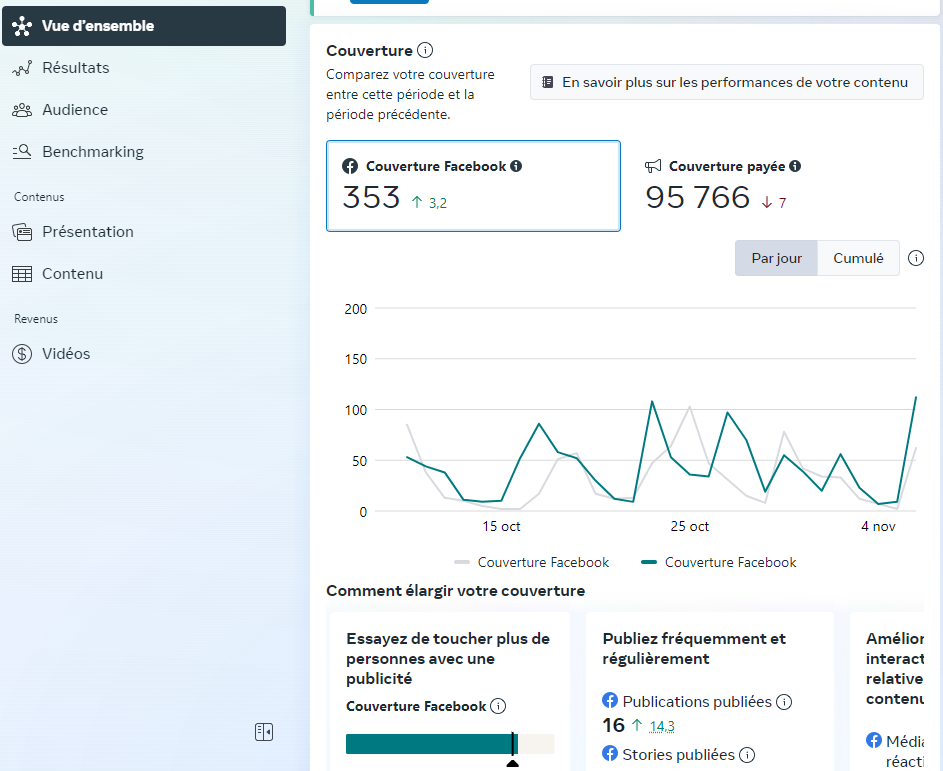Show info tooltip next to Couverture heading
943x771 pixels.
(x=425, y=50)
